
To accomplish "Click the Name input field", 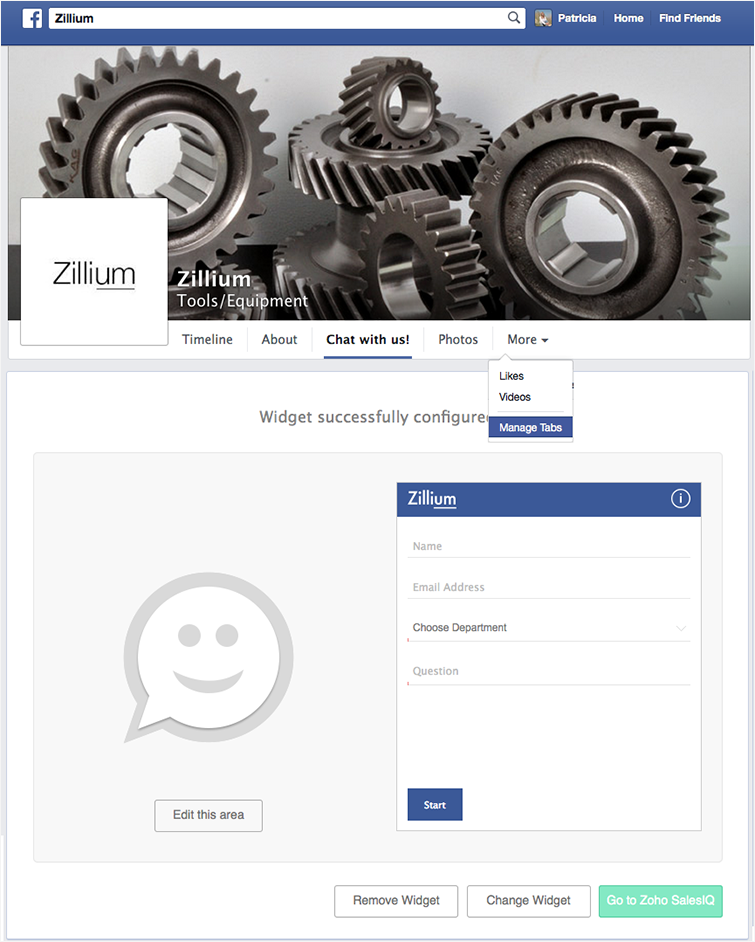I will [x=548, y=546].
